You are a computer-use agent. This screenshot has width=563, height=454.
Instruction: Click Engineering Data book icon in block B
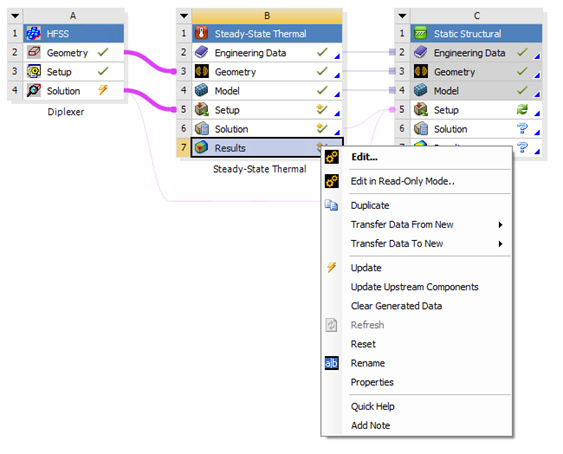(201, 52)
